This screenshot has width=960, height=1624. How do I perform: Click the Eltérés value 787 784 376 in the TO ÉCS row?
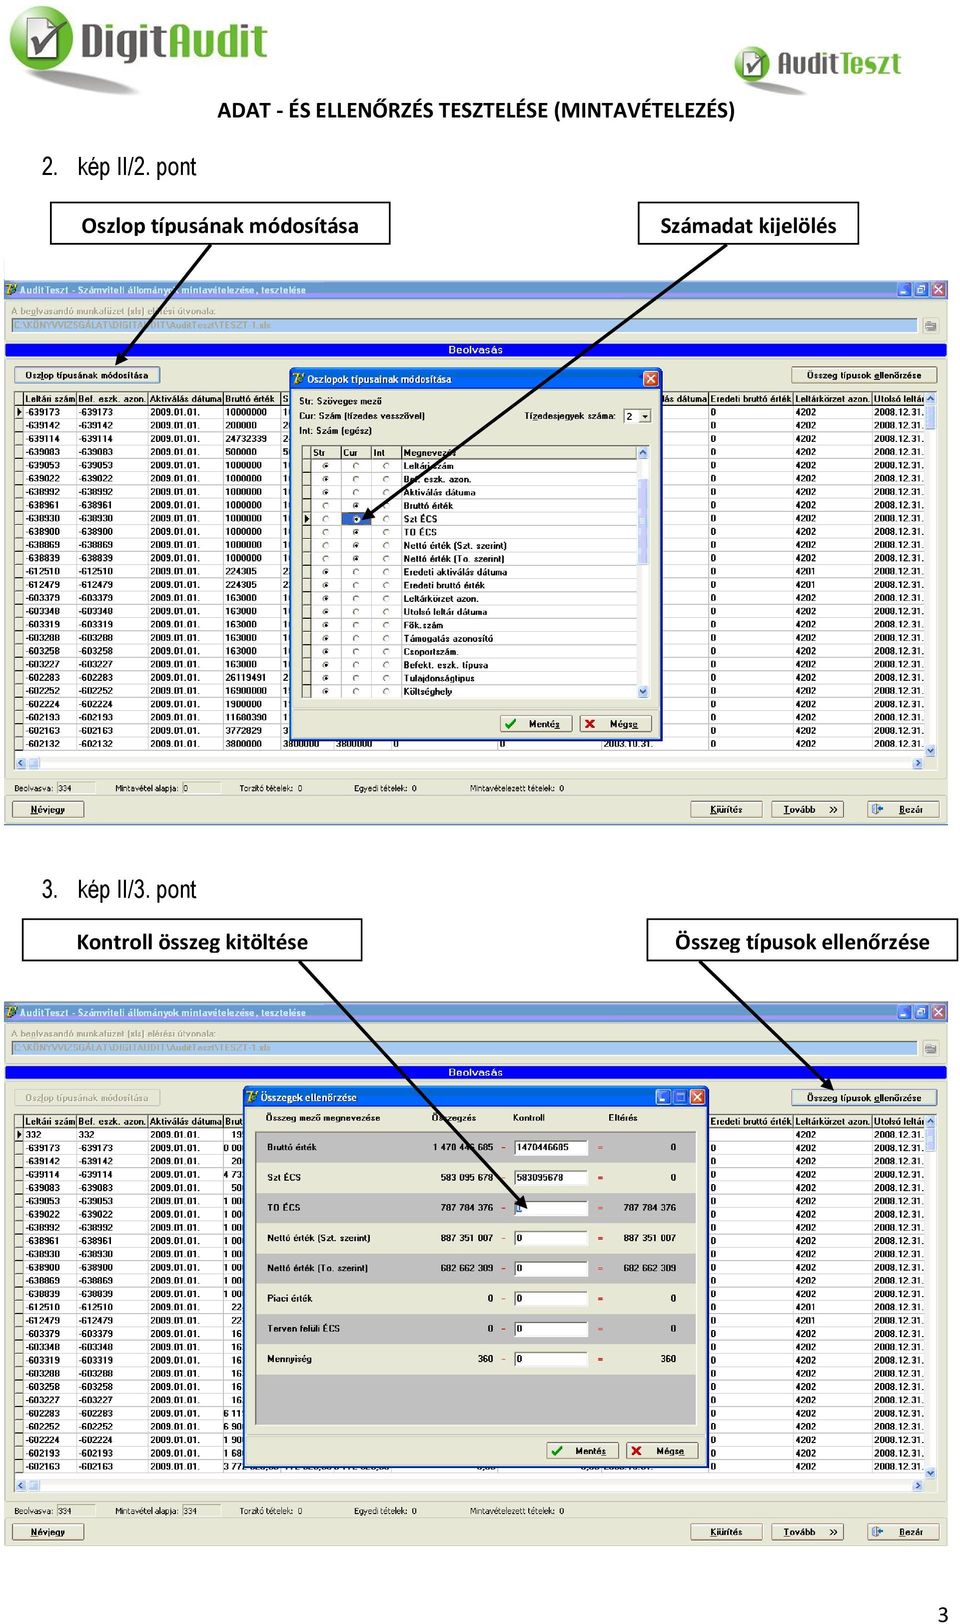(650, 1208)
